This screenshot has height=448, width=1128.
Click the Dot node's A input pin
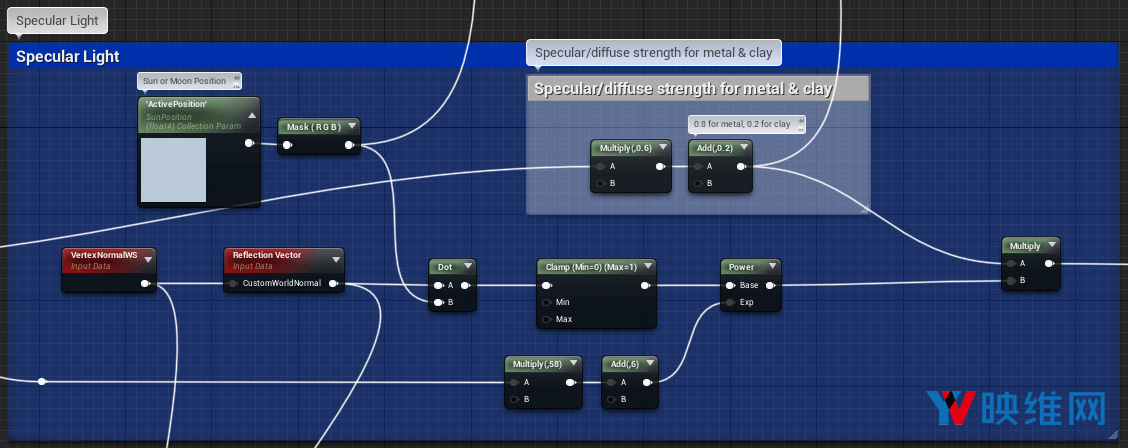coord(438,285)
